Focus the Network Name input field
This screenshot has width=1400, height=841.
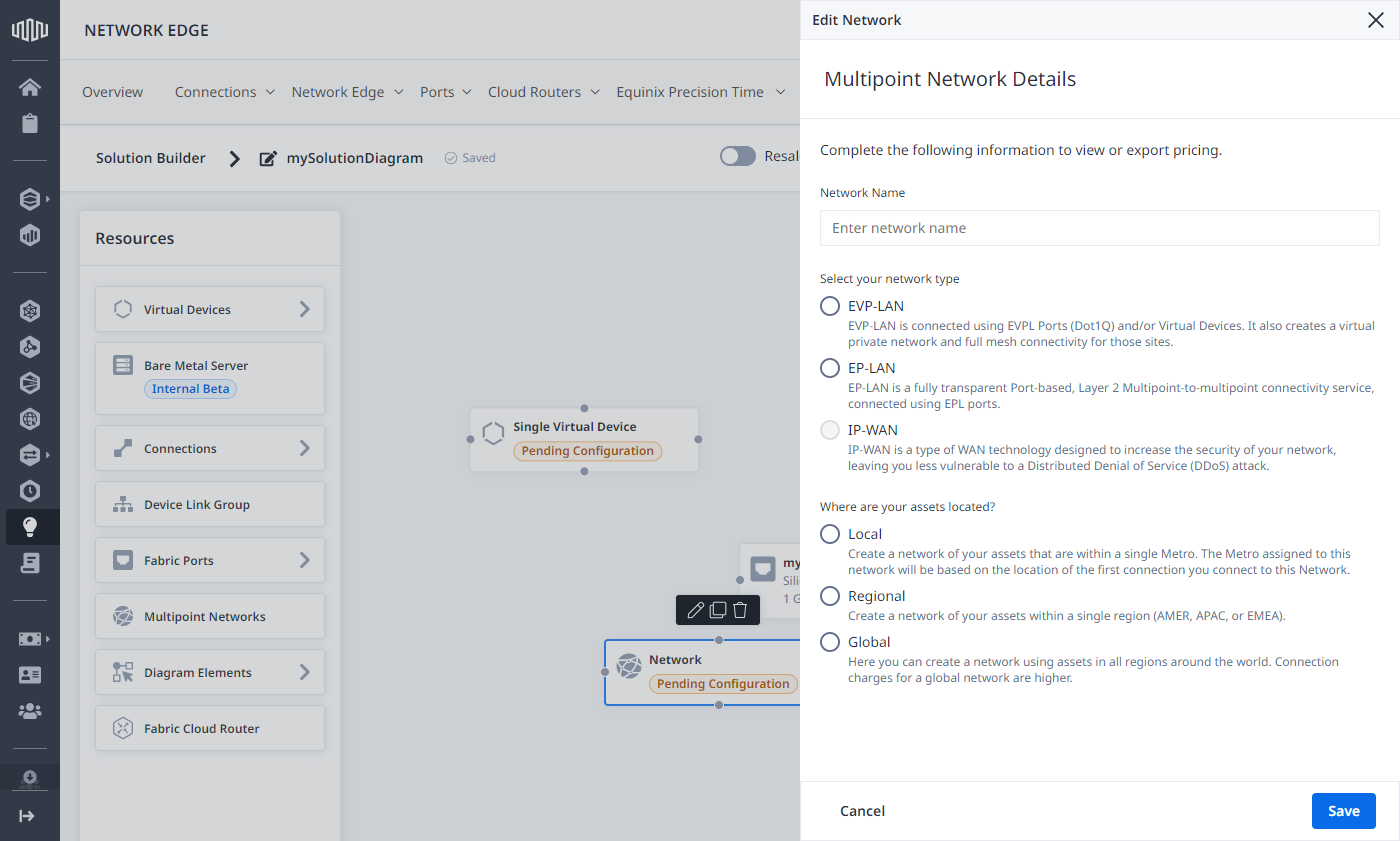click(1100, 228)
